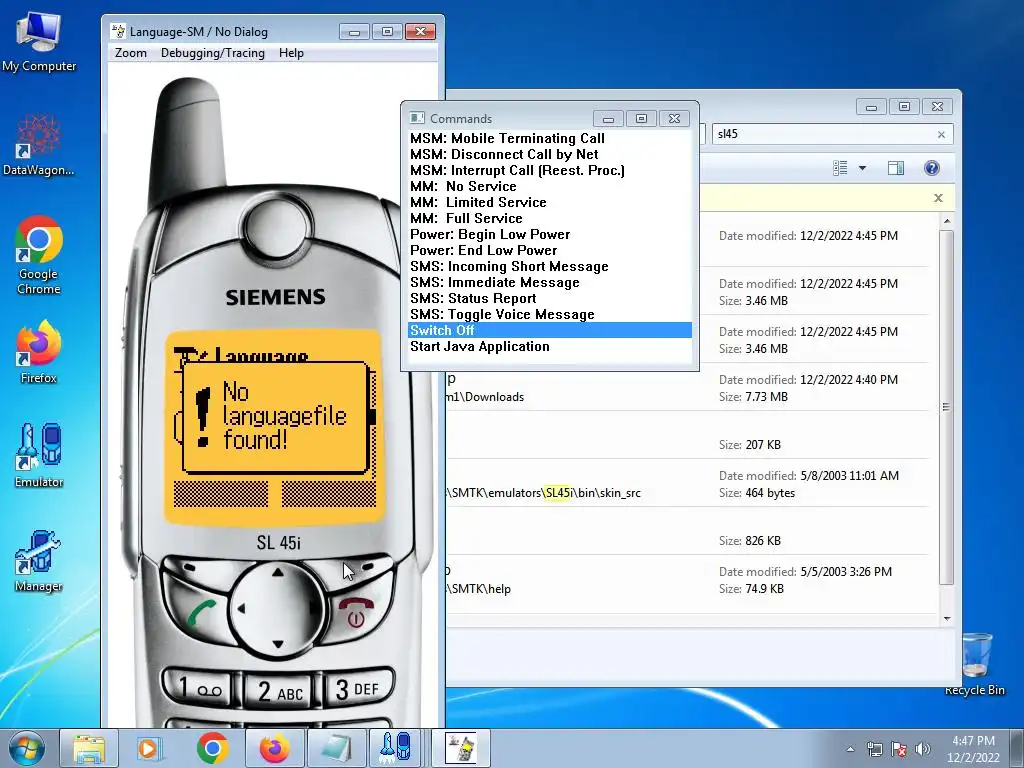Open Help menu in emulator
Viewport: 1024px width, 768px height.
tap(291, 53)
